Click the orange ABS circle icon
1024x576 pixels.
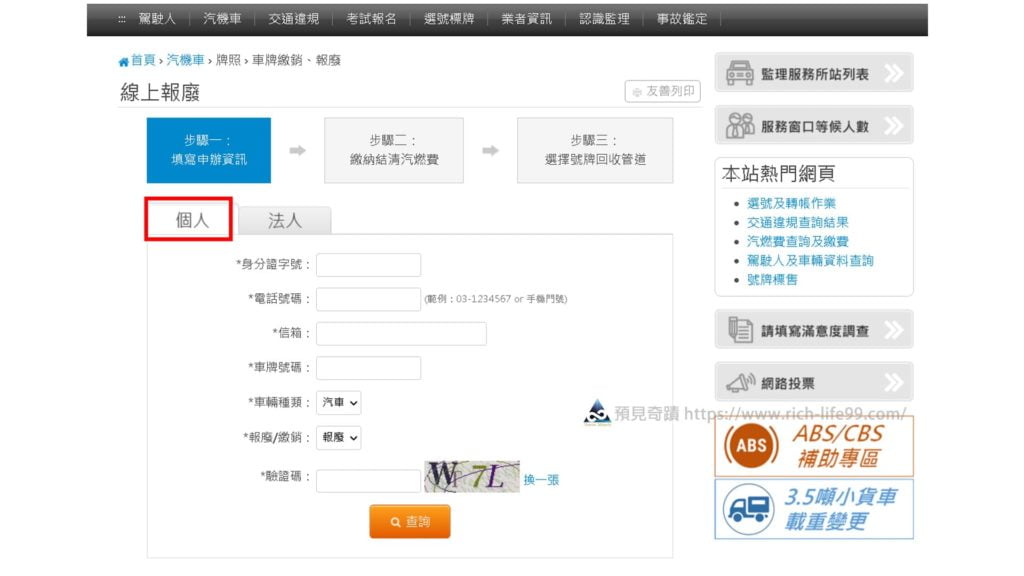750,446
